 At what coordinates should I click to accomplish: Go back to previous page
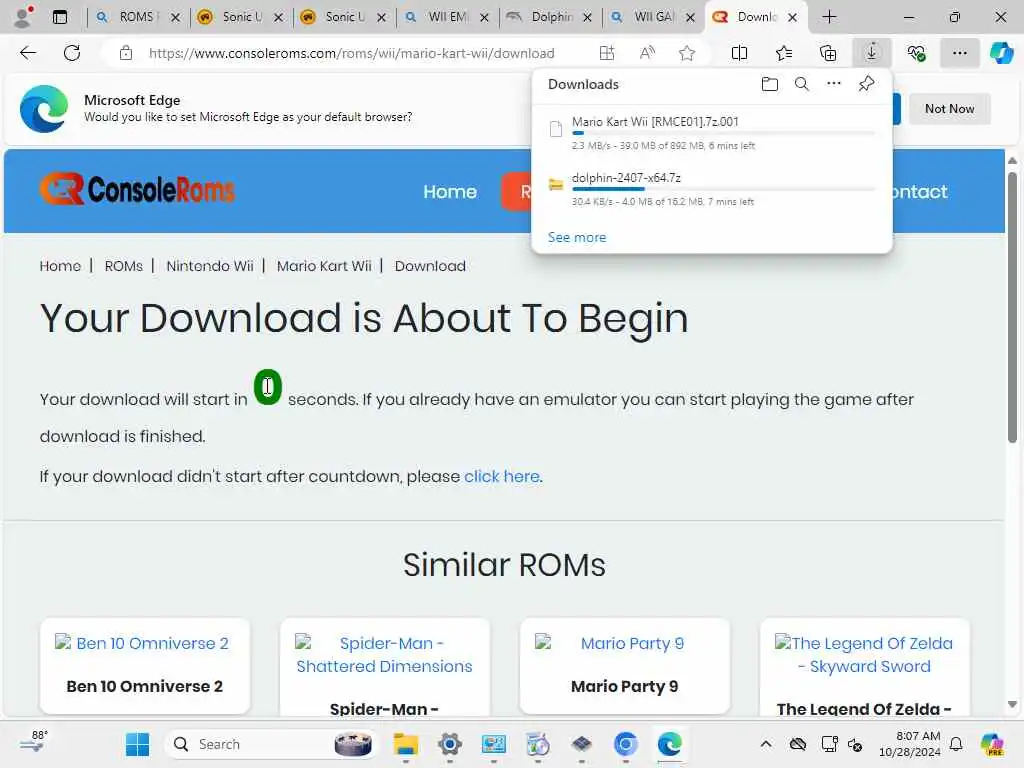pos(28,53)
